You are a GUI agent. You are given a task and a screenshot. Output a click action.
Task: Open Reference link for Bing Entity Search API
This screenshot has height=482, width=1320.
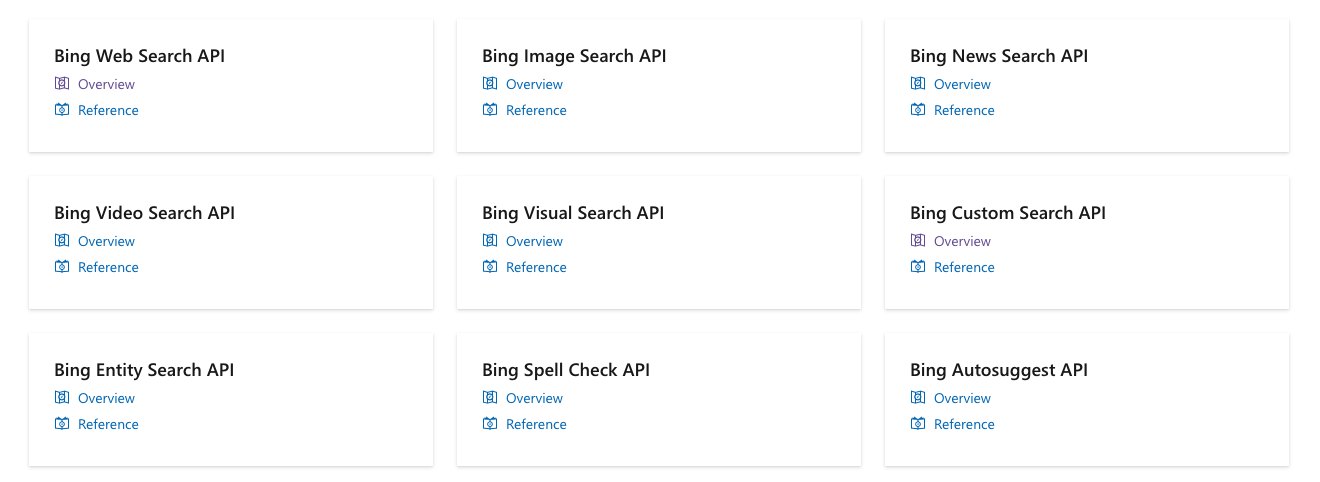108,424
